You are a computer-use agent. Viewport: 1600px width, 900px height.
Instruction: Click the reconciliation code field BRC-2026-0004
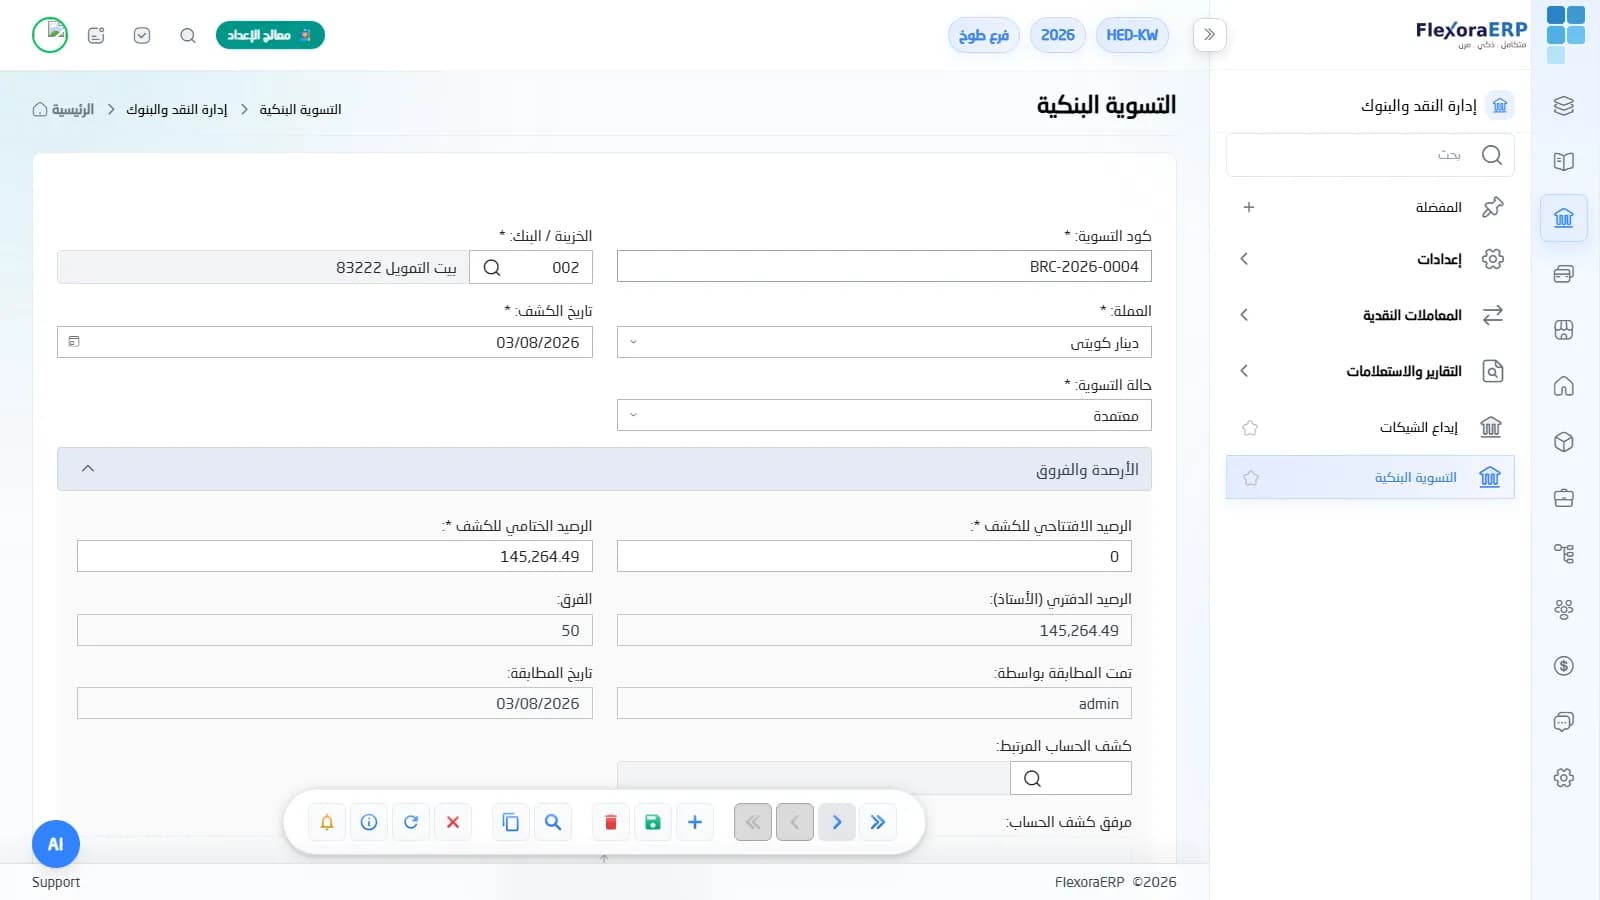pyautogui.click(x=884, y=266)
